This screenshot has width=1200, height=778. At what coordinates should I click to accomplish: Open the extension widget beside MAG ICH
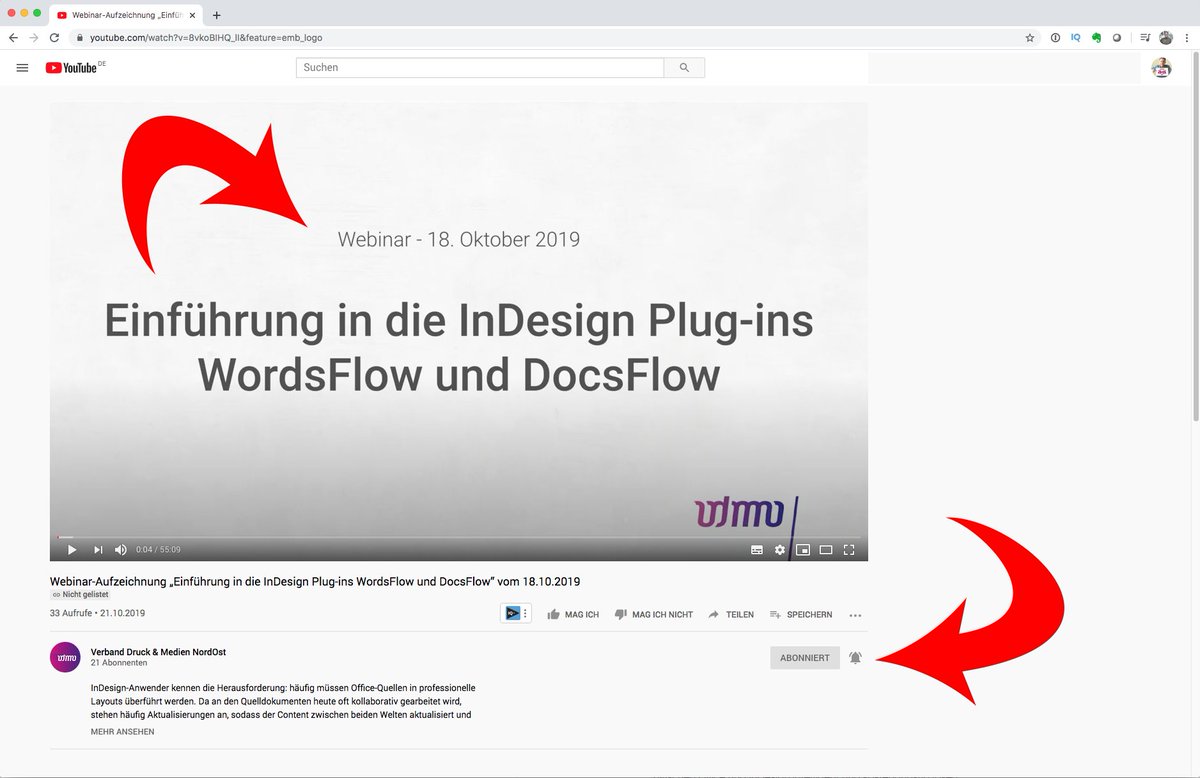(517, 613)
